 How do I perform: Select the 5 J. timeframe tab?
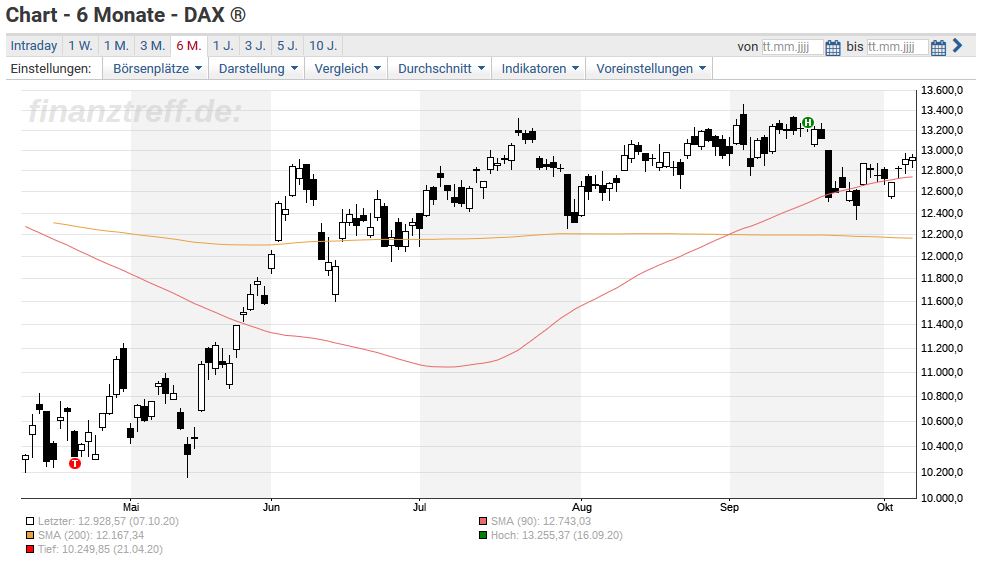tap(287, 46)
